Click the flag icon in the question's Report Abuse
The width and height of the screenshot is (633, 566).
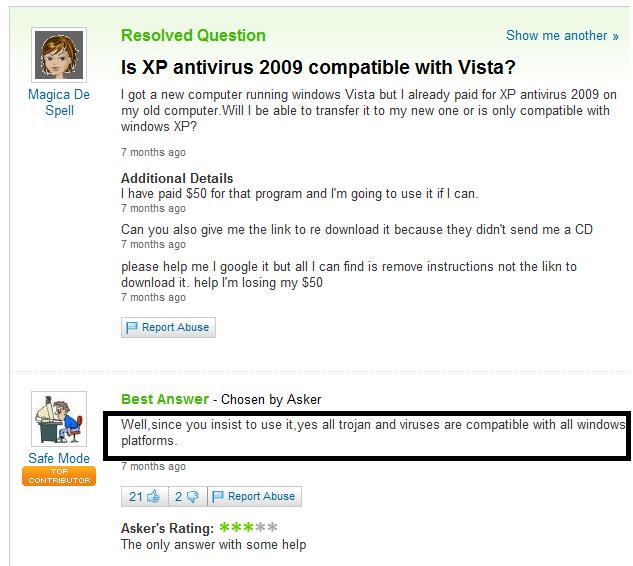pos(131,327)
